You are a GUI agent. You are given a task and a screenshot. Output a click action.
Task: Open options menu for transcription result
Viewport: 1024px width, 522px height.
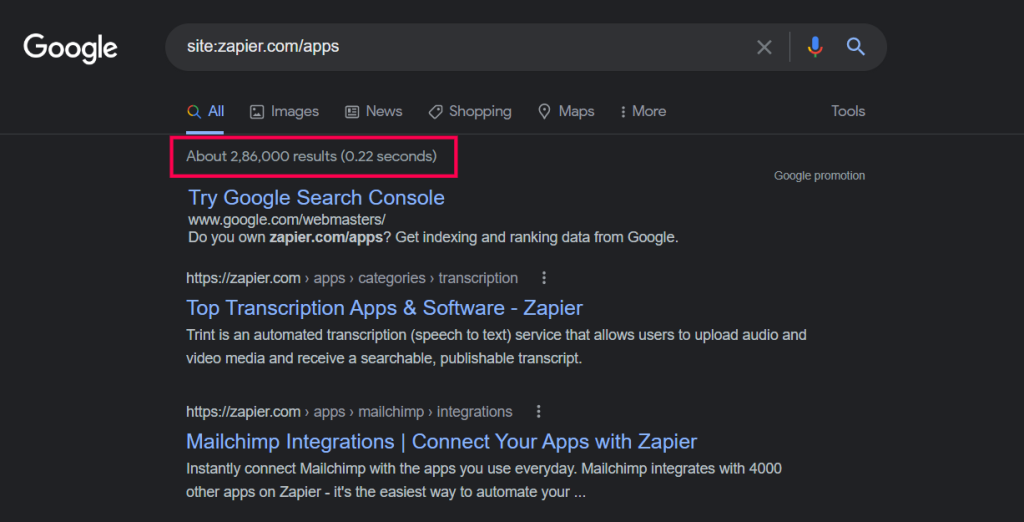coord(543,278)
